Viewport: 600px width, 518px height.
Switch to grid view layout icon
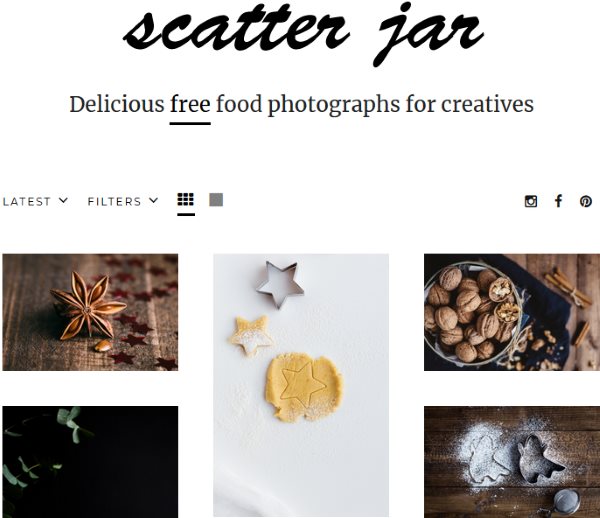(186, 200)
